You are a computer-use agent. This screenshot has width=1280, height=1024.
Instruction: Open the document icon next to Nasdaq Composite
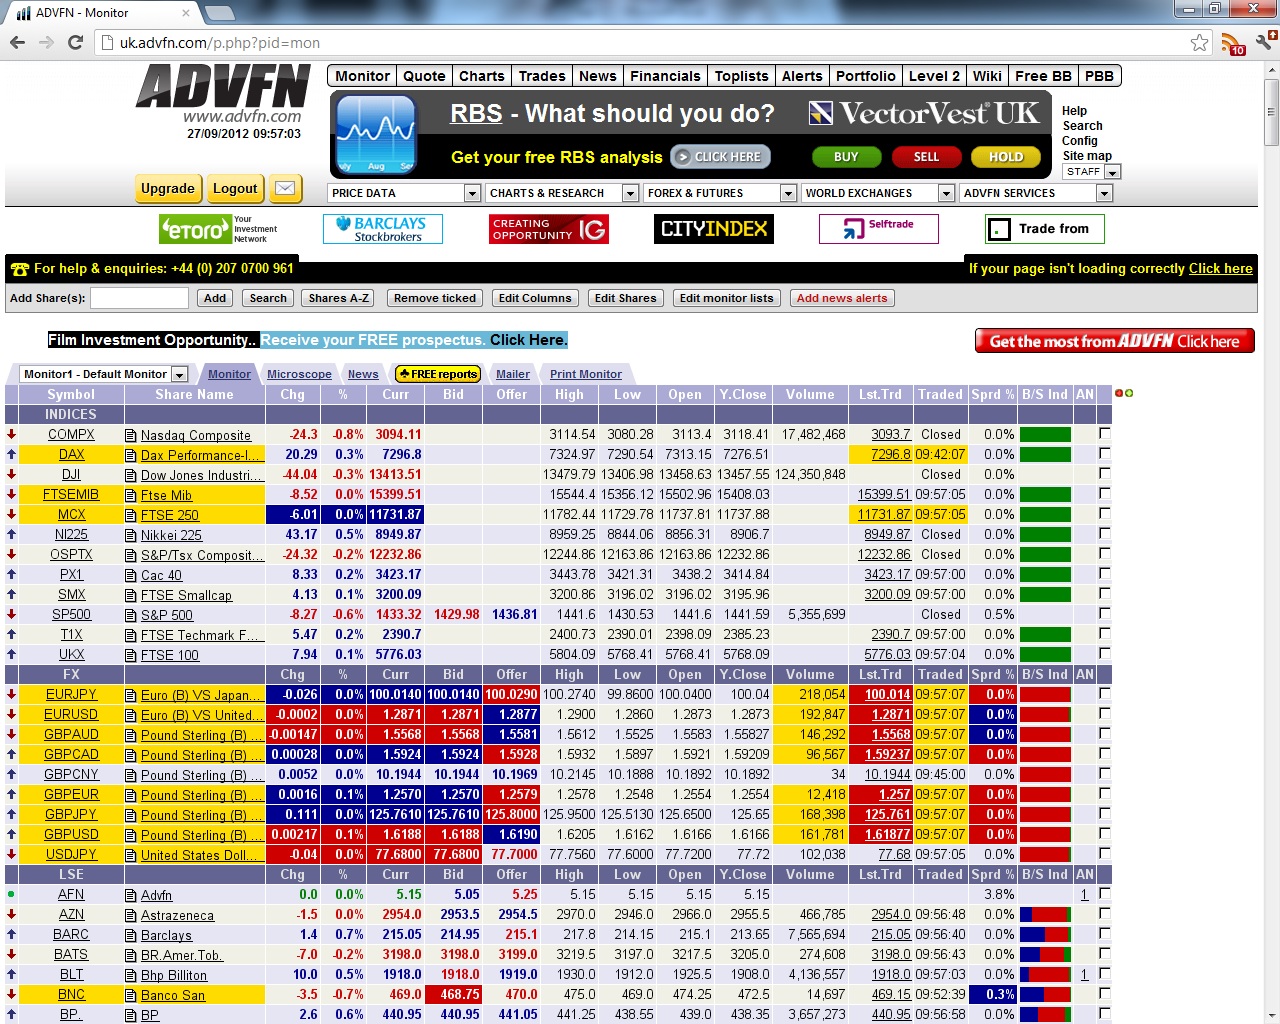[131, 435]
